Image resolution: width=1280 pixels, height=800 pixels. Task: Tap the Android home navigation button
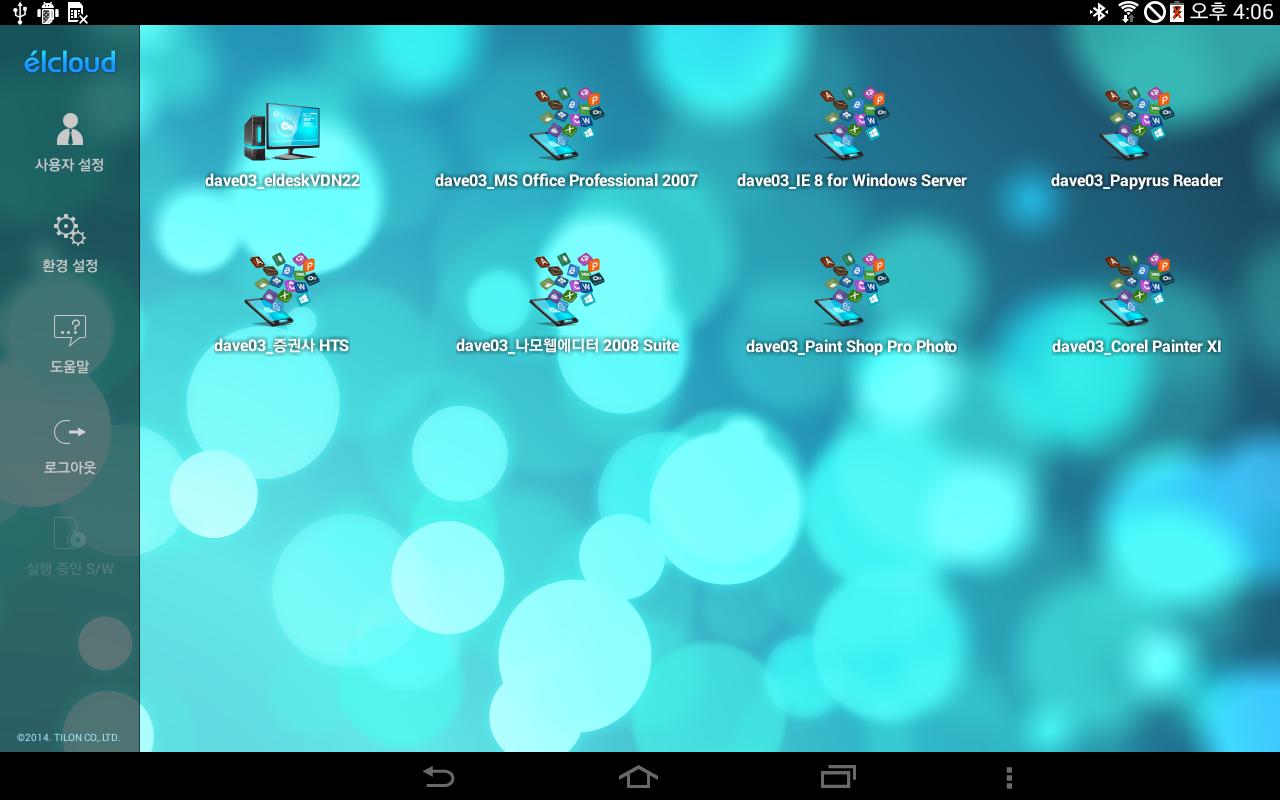click(639, 777)
